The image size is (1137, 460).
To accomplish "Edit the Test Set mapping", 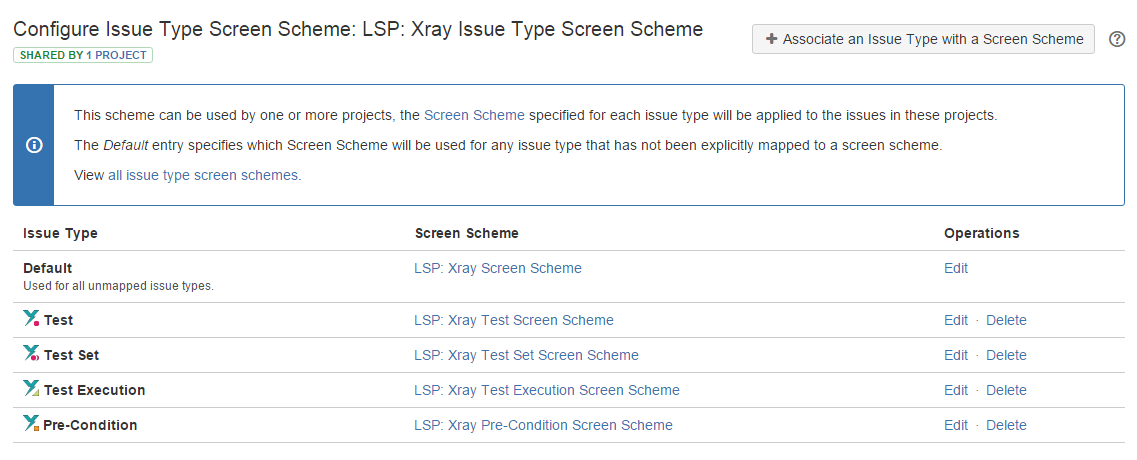I will coord(956,355).
